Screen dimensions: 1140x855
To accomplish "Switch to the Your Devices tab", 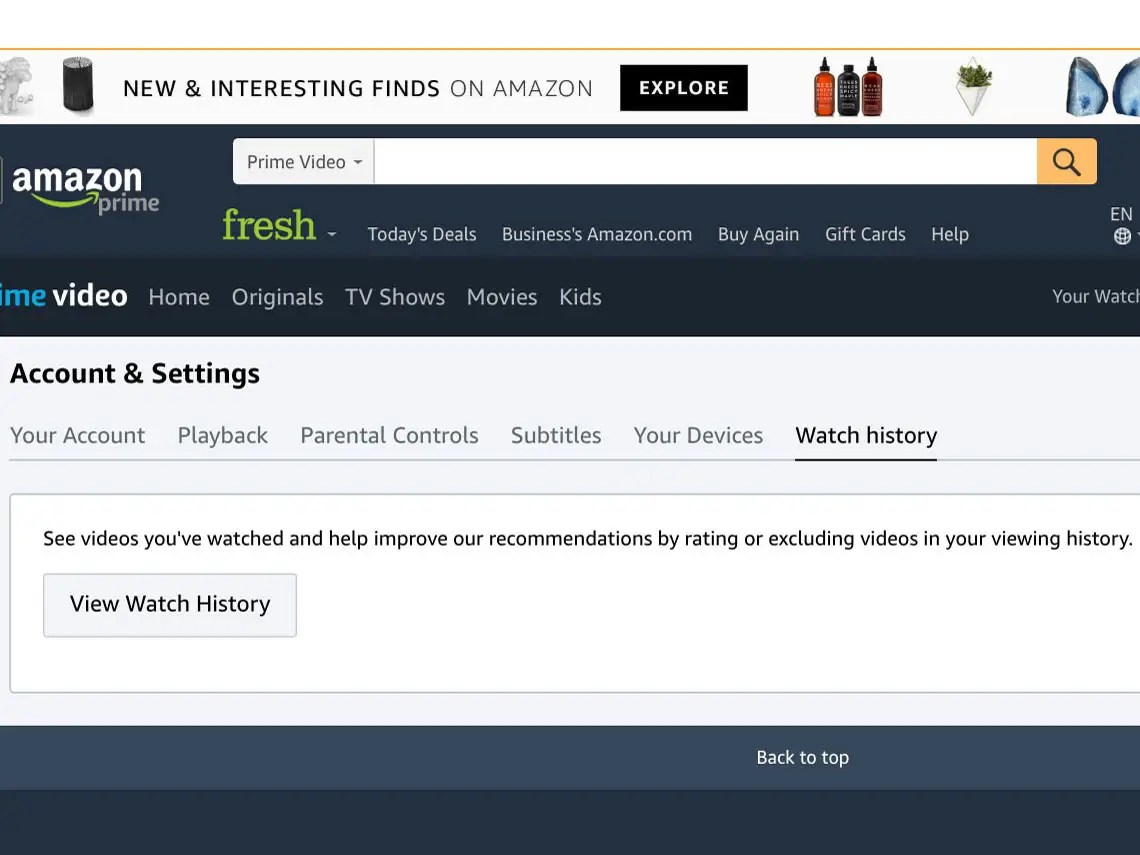I will click(x=698, y=435).
